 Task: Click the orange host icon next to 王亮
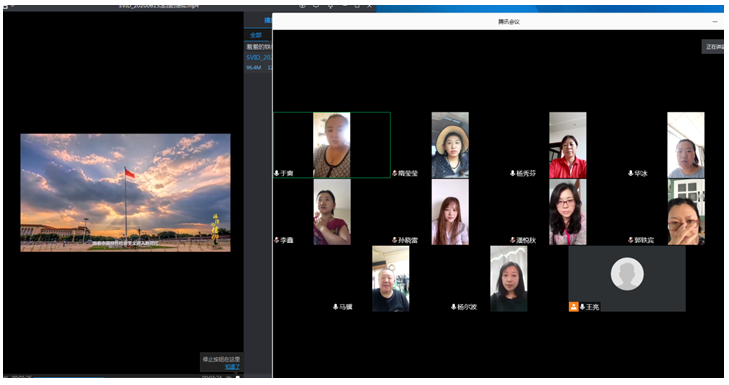(x=574, y=307)
